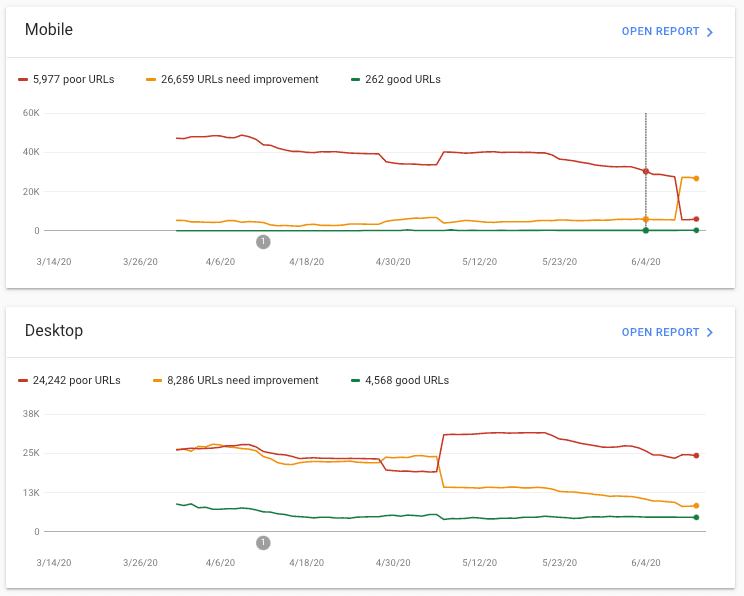Click the green swatch for Desktop good URLs
The image size is (744, 596).
[357, 380]
